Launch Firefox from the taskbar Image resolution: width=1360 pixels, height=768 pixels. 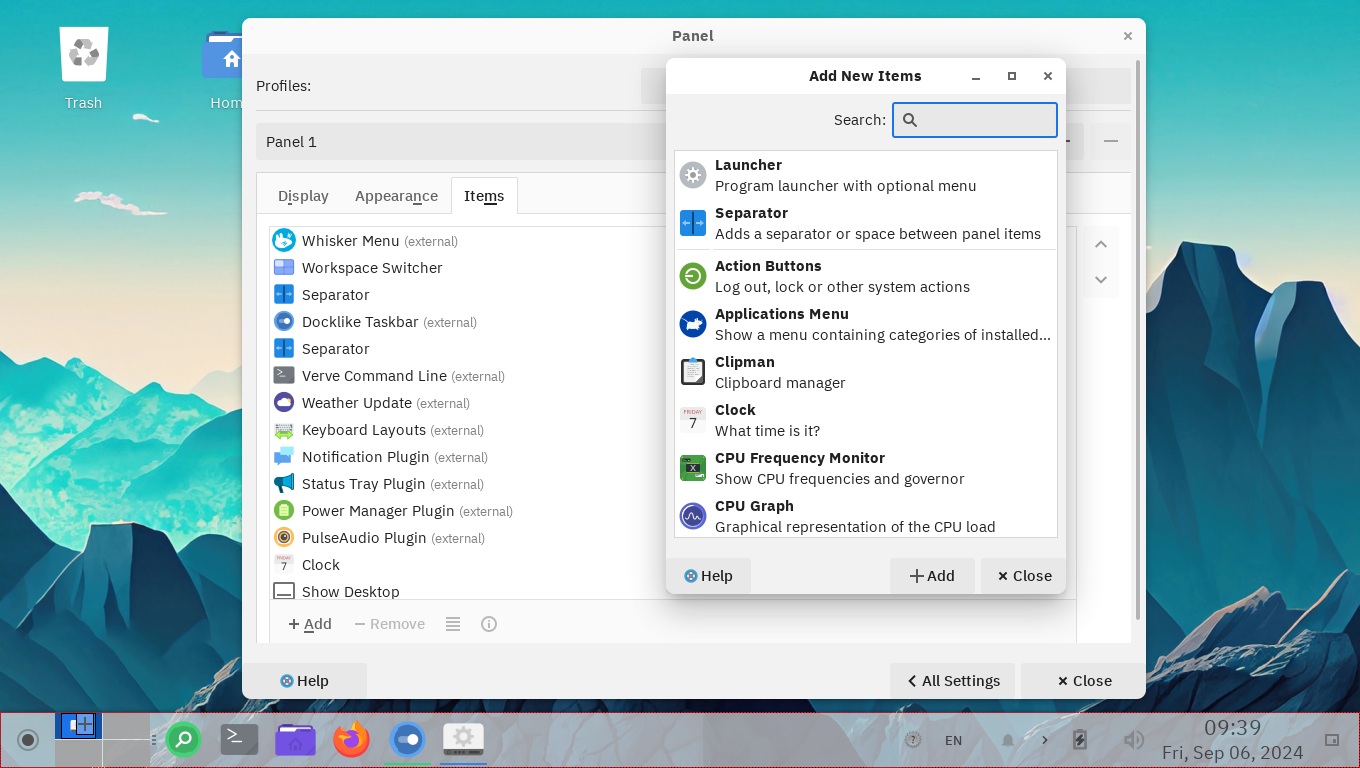tap(351, 740)
